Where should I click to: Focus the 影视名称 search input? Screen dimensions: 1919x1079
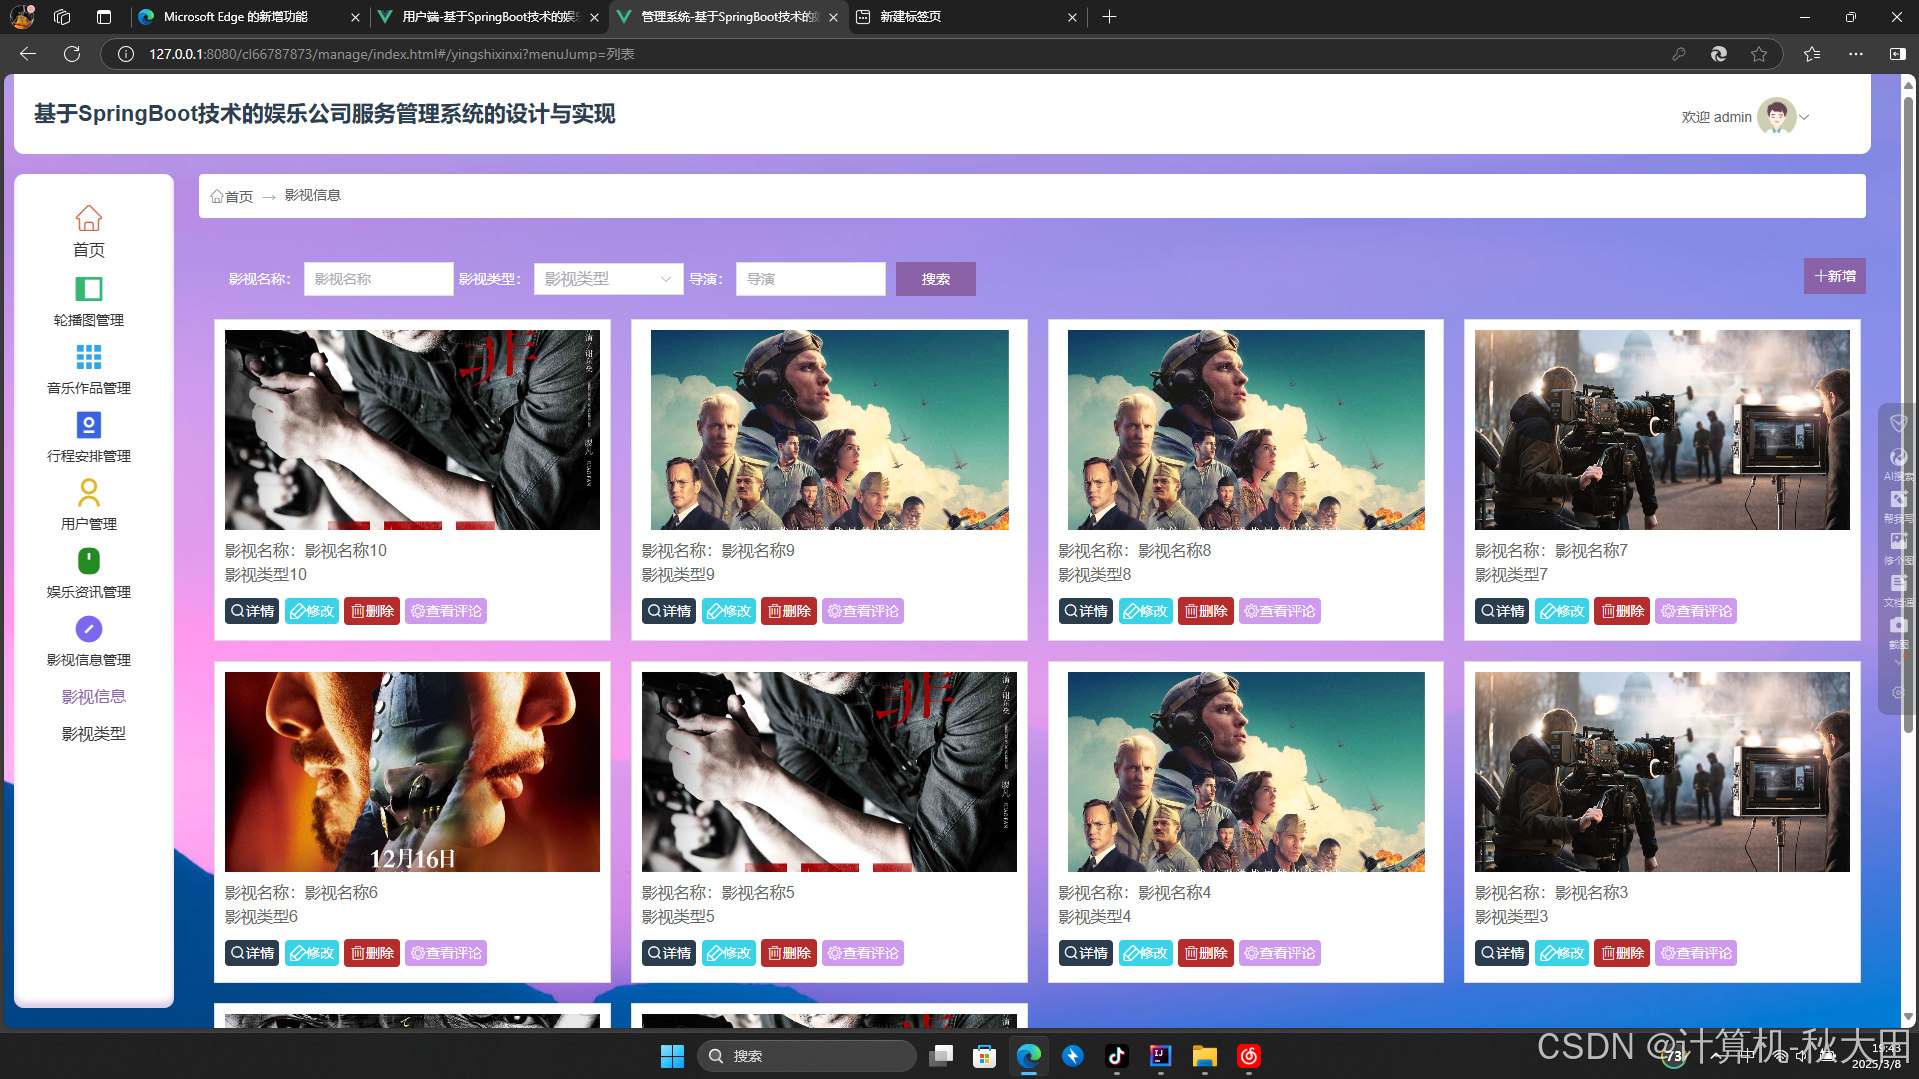[378, 279]
